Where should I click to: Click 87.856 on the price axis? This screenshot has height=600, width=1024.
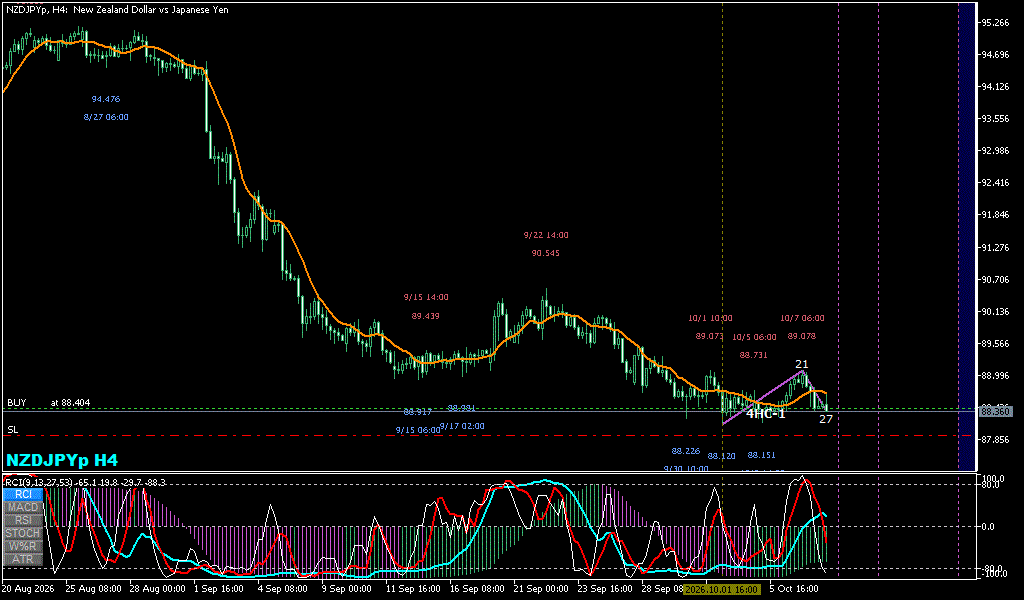click(996, 439)
